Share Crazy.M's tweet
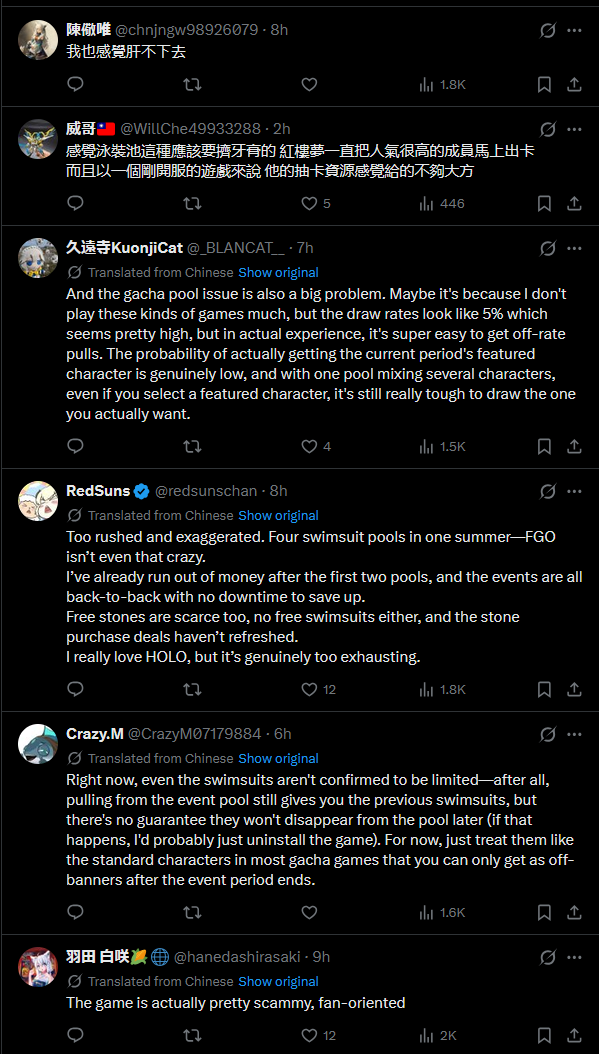599x1054 pixels. (x=574, y=912)
